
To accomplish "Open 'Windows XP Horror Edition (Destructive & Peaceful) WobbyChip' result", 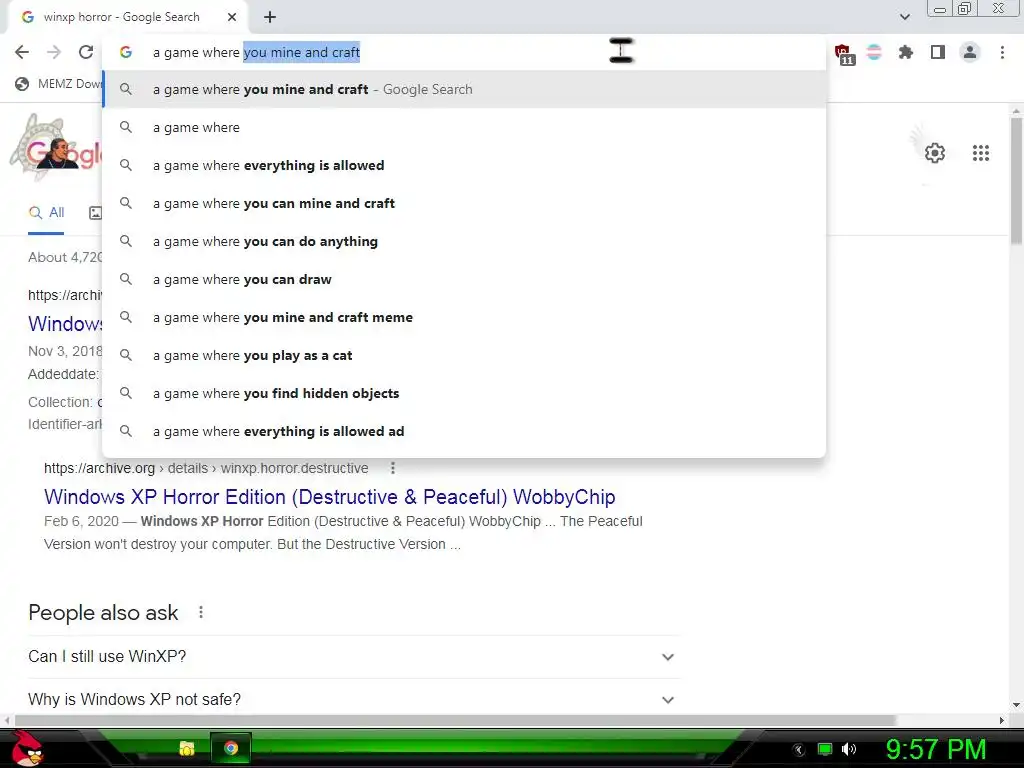I will click(x=329, y=497).
